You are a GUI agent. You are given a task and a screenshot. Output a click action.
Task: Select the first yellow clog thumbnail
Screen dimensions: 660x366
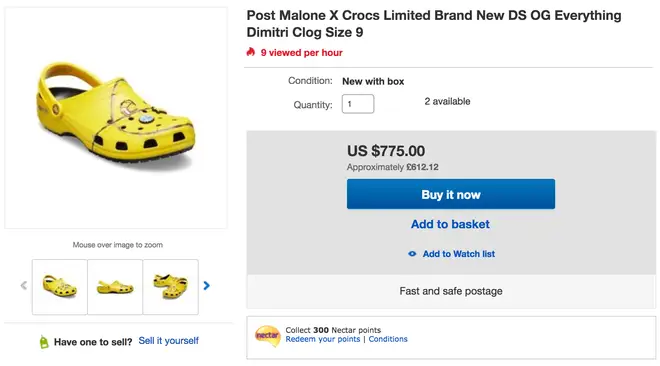[60, 287]
